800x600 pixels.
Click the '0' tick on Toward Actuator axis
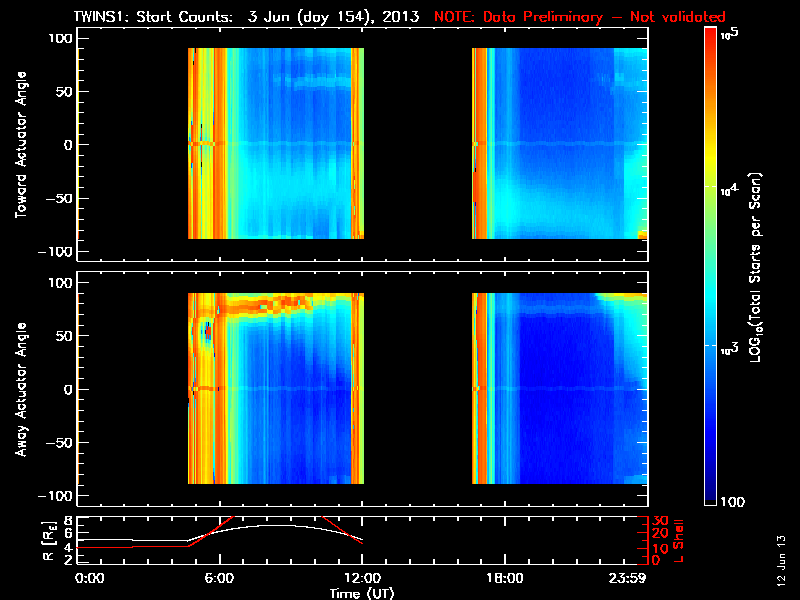(68, 145)
